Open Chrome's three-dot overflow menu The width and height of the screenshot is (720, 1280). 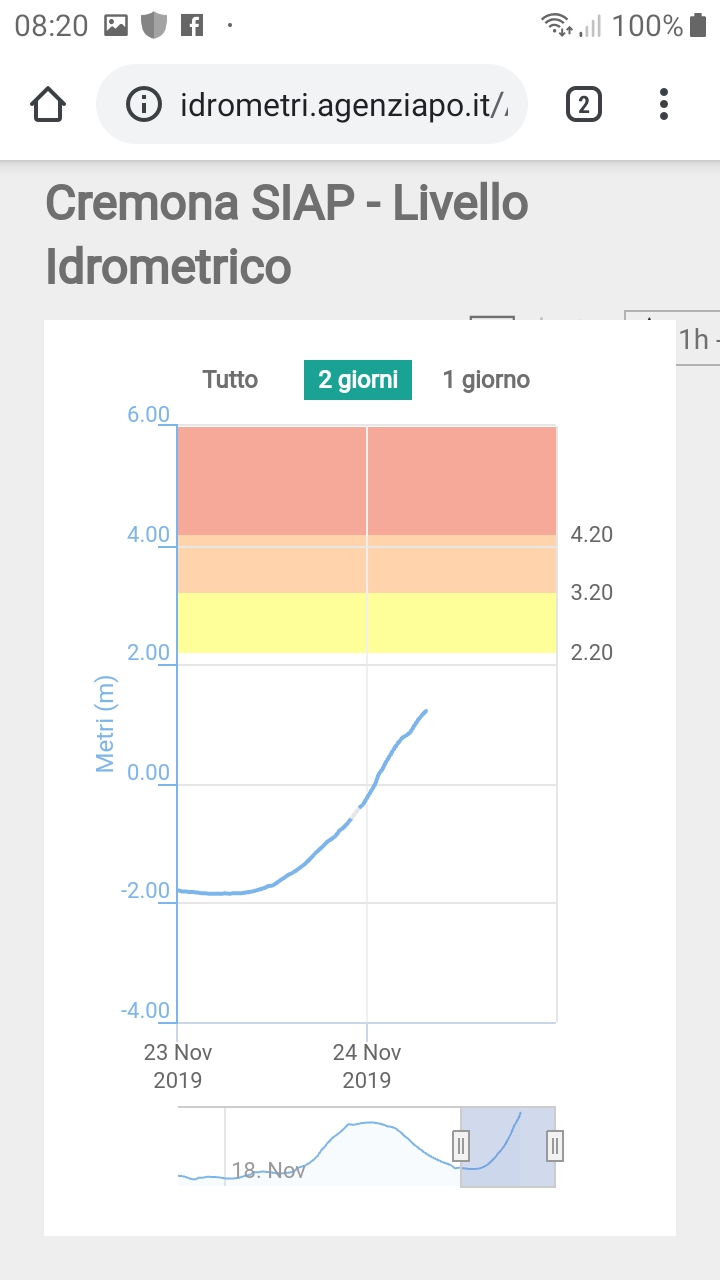click(664, 104)
